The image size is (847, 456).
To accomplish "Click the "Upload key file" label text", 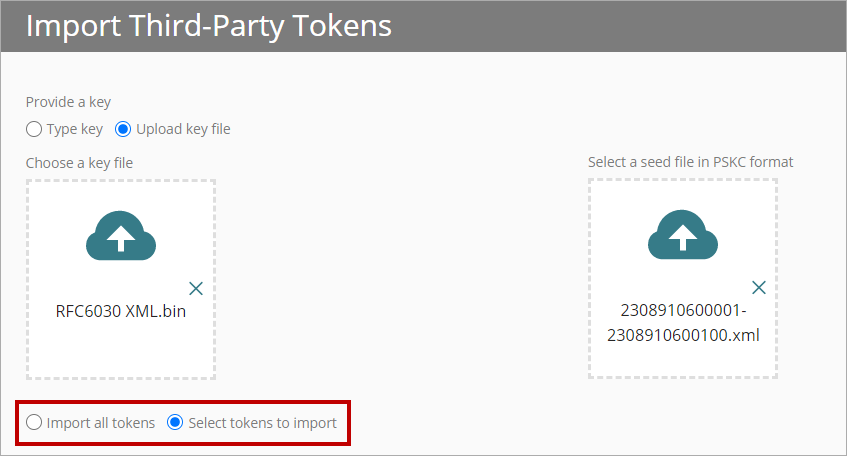I will 184,129.
